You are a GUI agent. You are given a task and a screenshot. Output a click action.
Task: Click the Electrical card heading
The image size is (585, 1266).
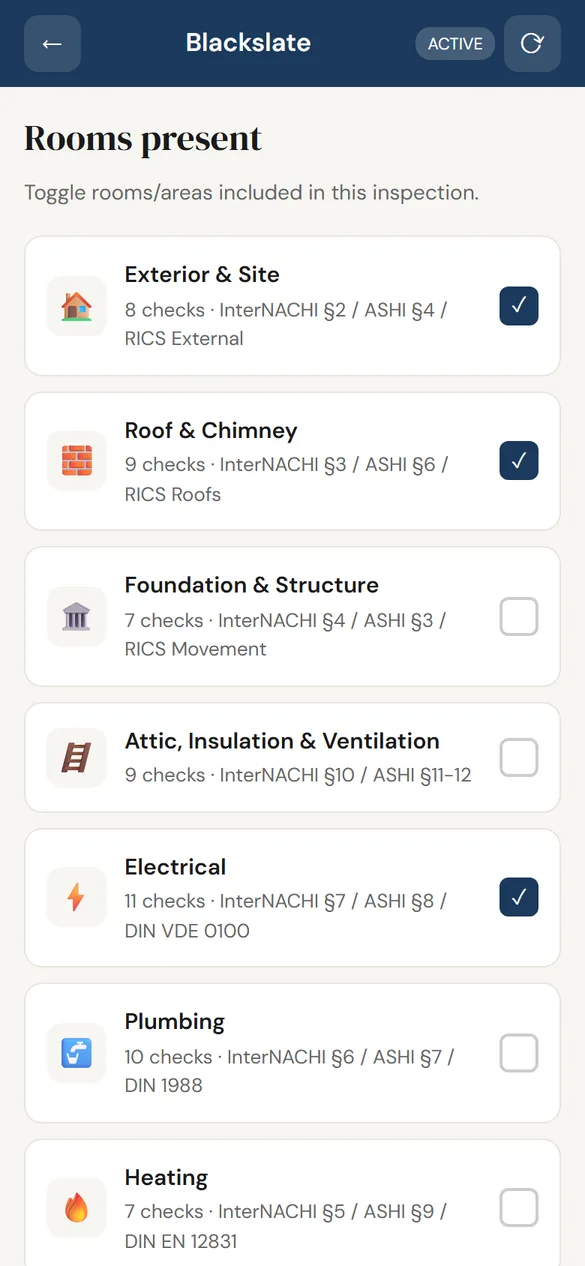pos(176,867)
